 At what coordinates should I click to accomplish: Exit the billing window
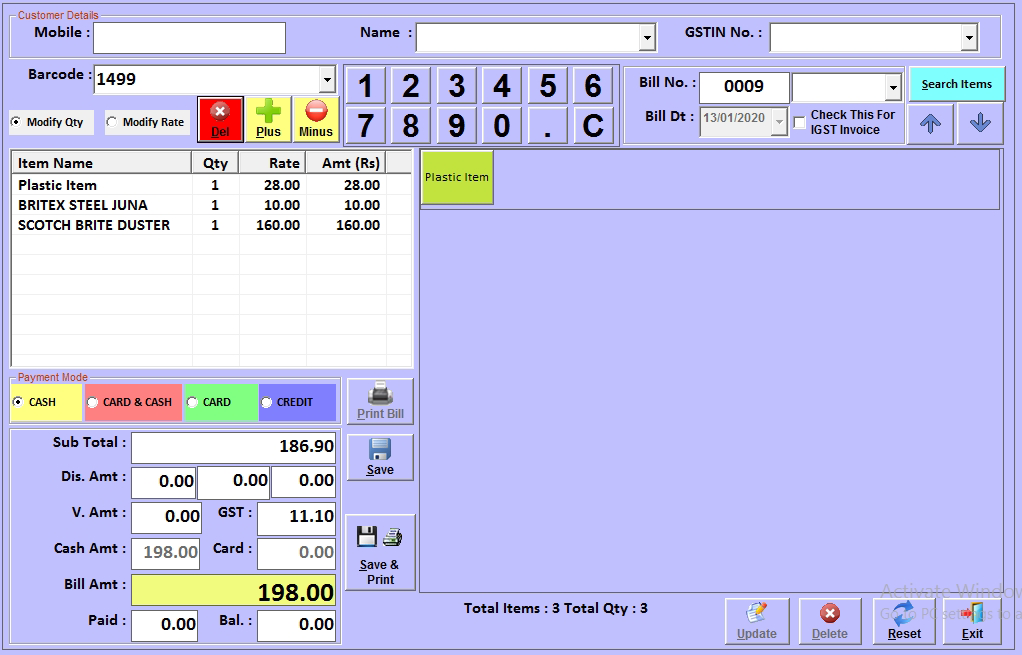[972, 621]
